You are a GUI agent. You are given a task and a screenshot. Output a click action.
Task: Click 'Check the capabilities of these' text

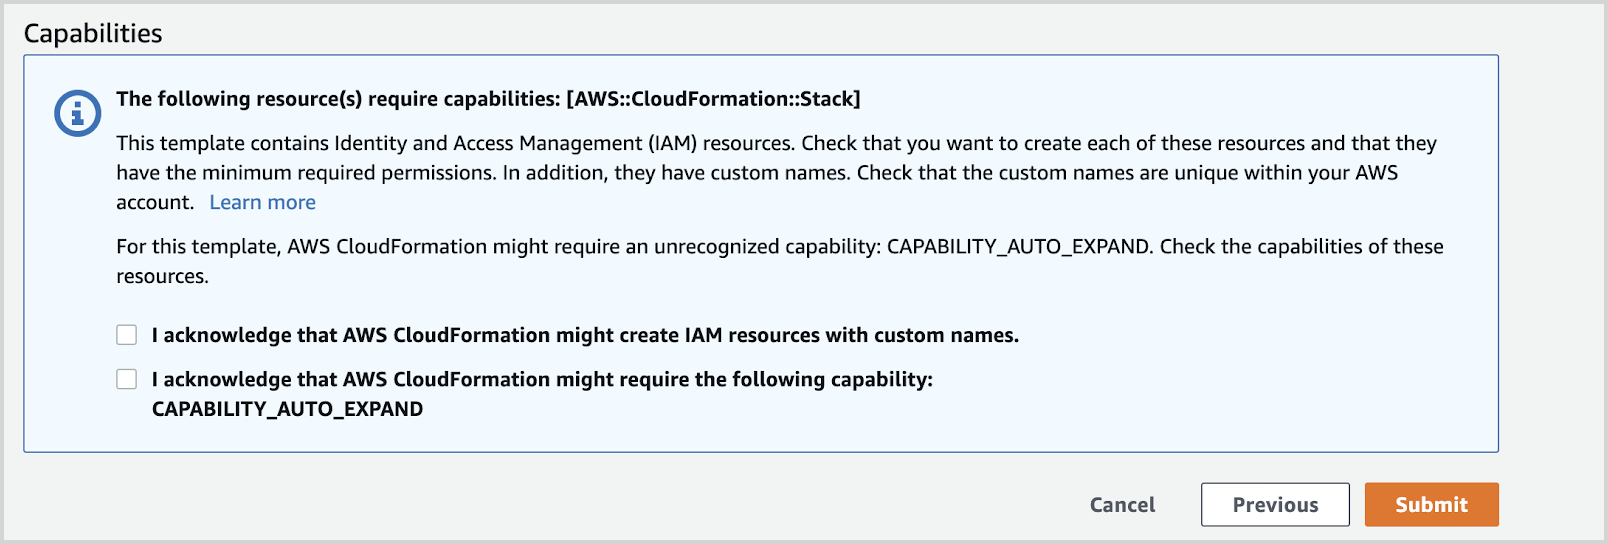pos(1301,246)
